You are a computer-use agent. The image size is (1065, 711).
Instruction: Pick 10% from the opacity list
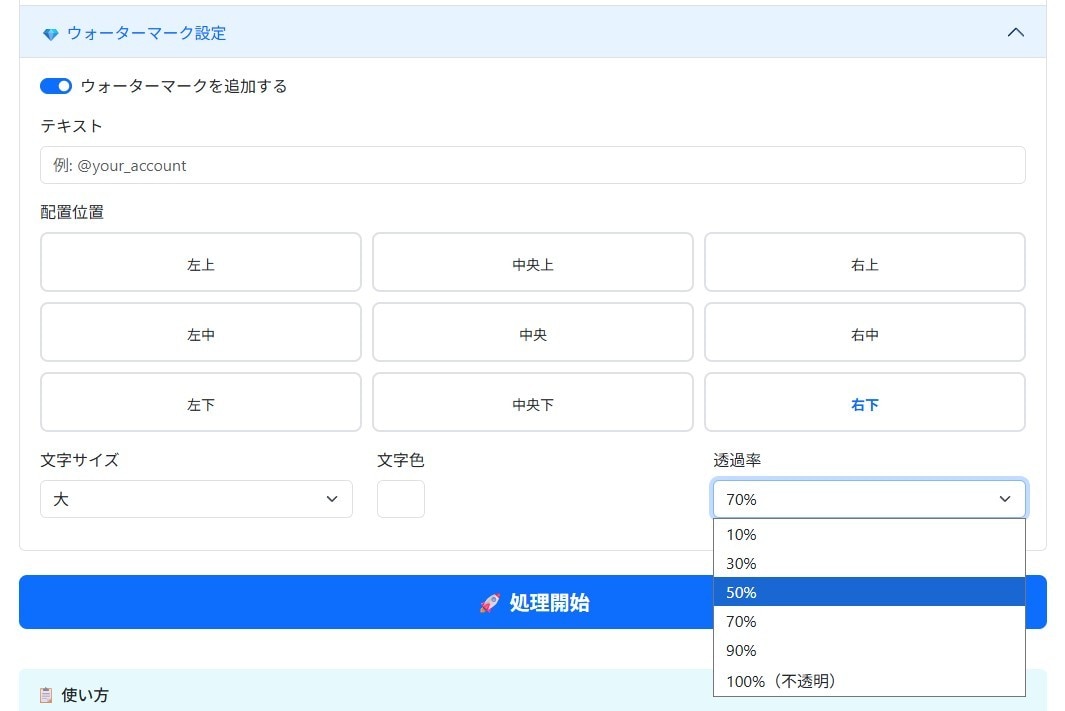[869, 534]
